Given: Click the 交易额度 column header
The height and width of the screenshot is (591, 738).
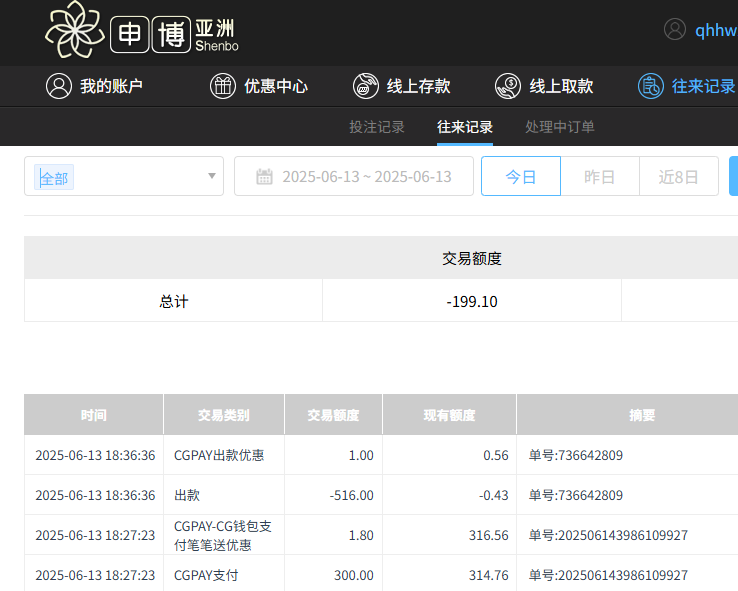Looking at the screenshot, I should tap(333, 415).
